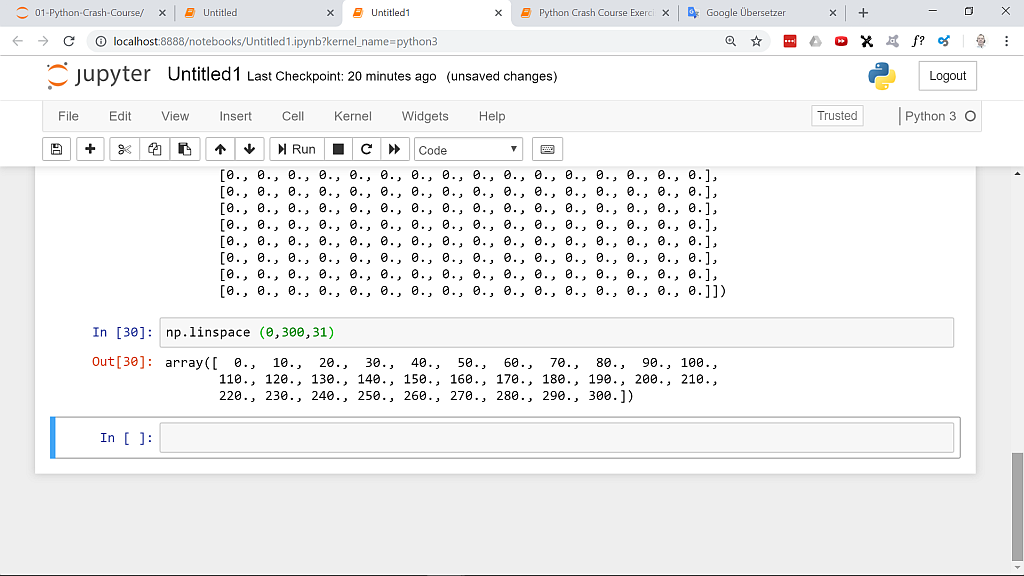Save and checkpoint the notebook
This screenshot has width=1024, height=576.
tap(57, 149)
